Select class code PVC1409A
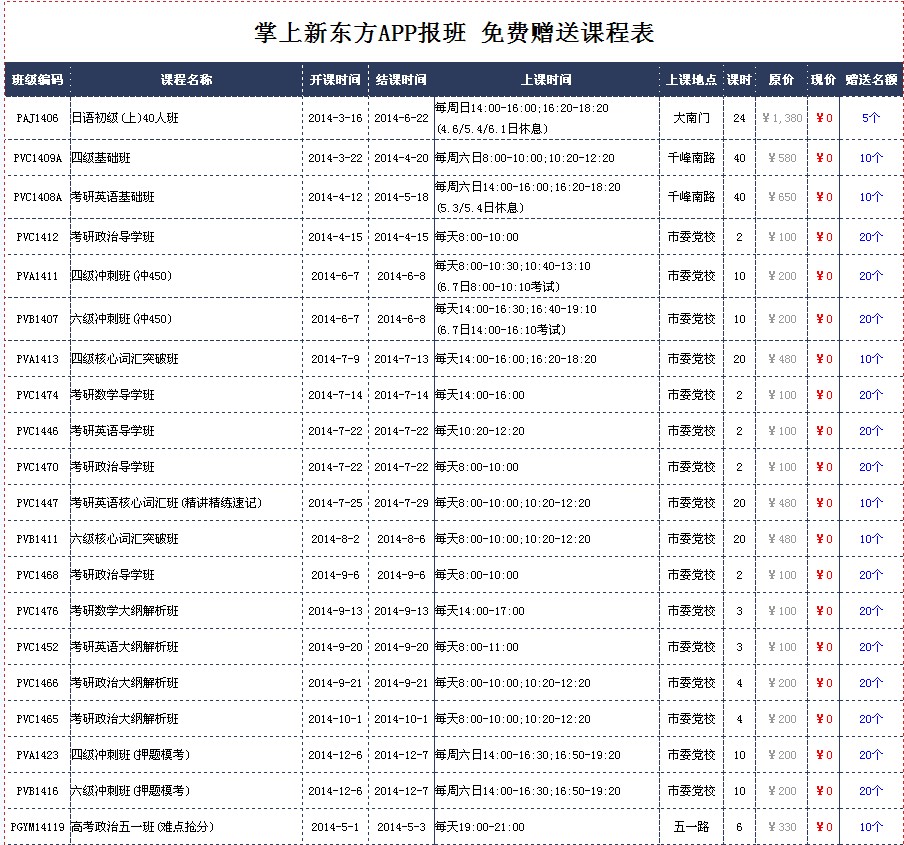Viewport: 904px width, 845px height. tap(37, 158)
